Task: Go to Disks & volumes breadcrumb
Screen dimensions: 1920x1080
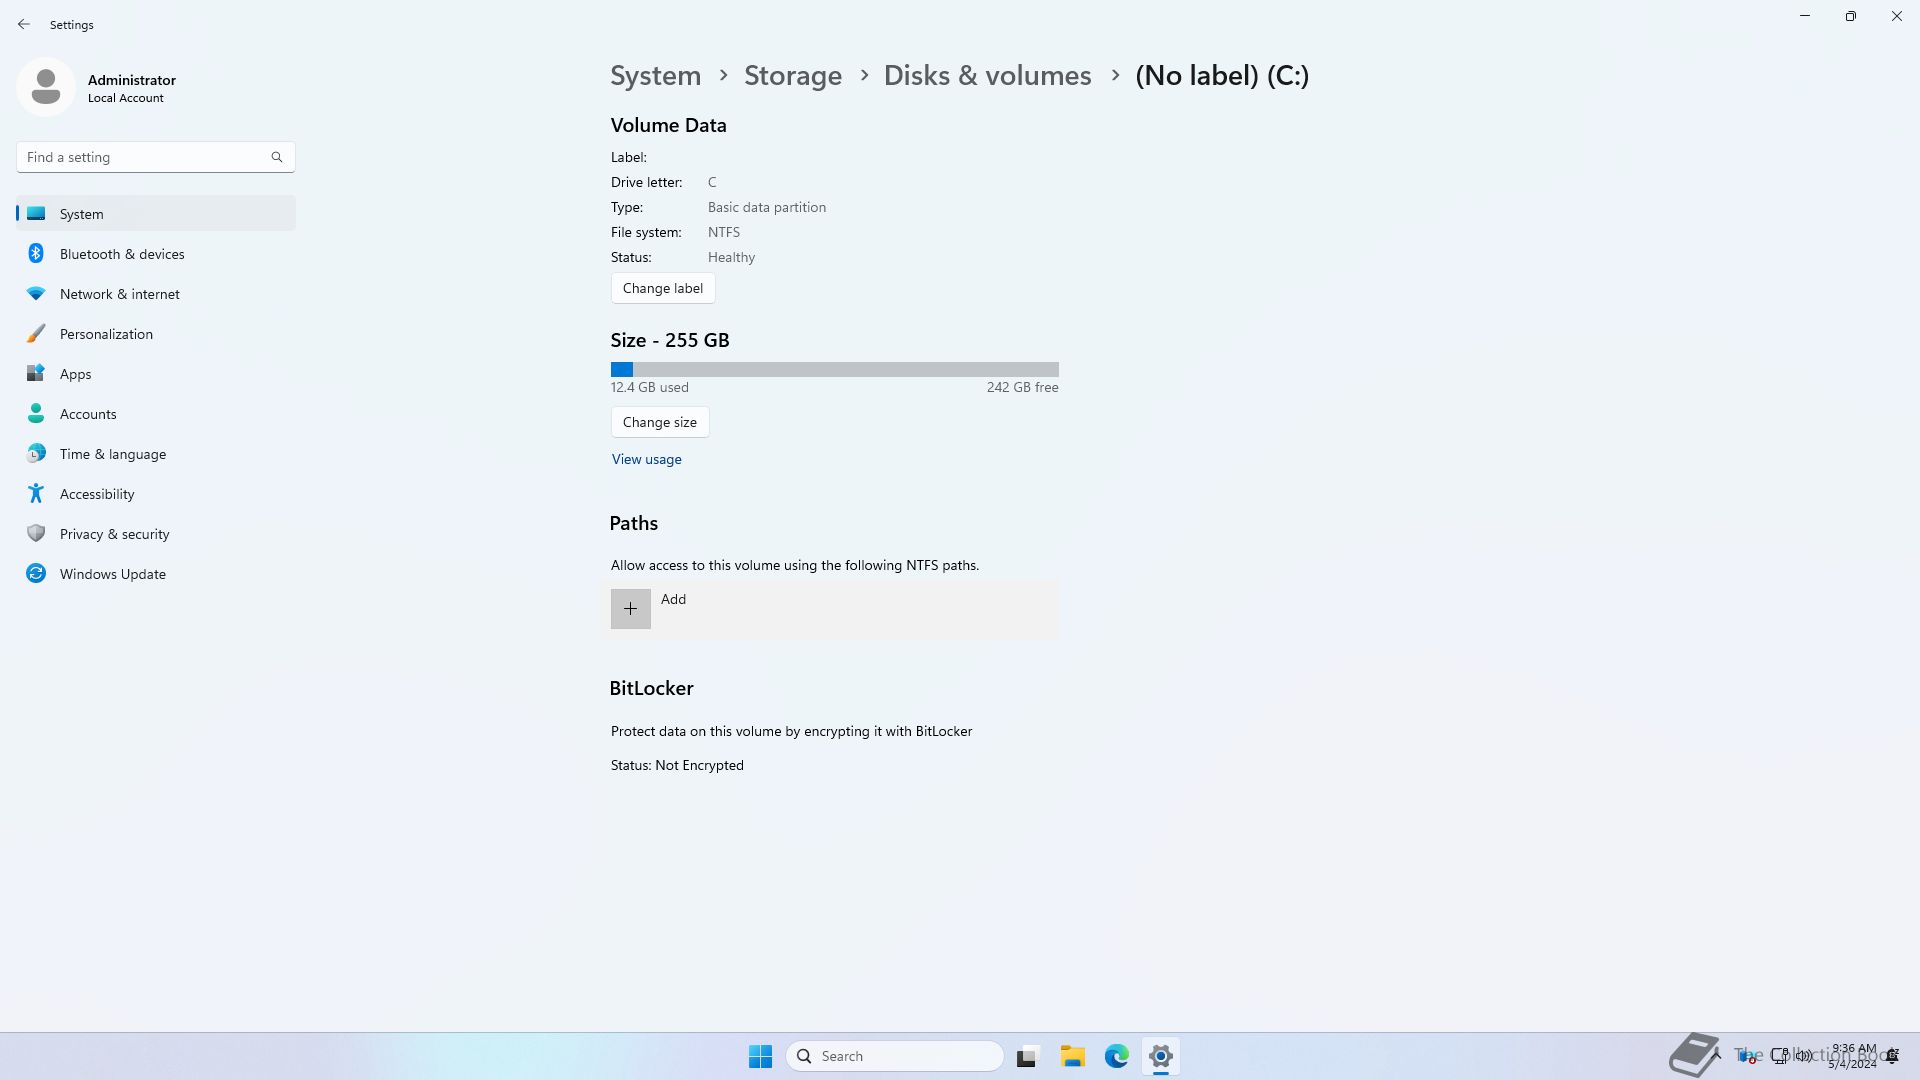Action: click(986, 76)
